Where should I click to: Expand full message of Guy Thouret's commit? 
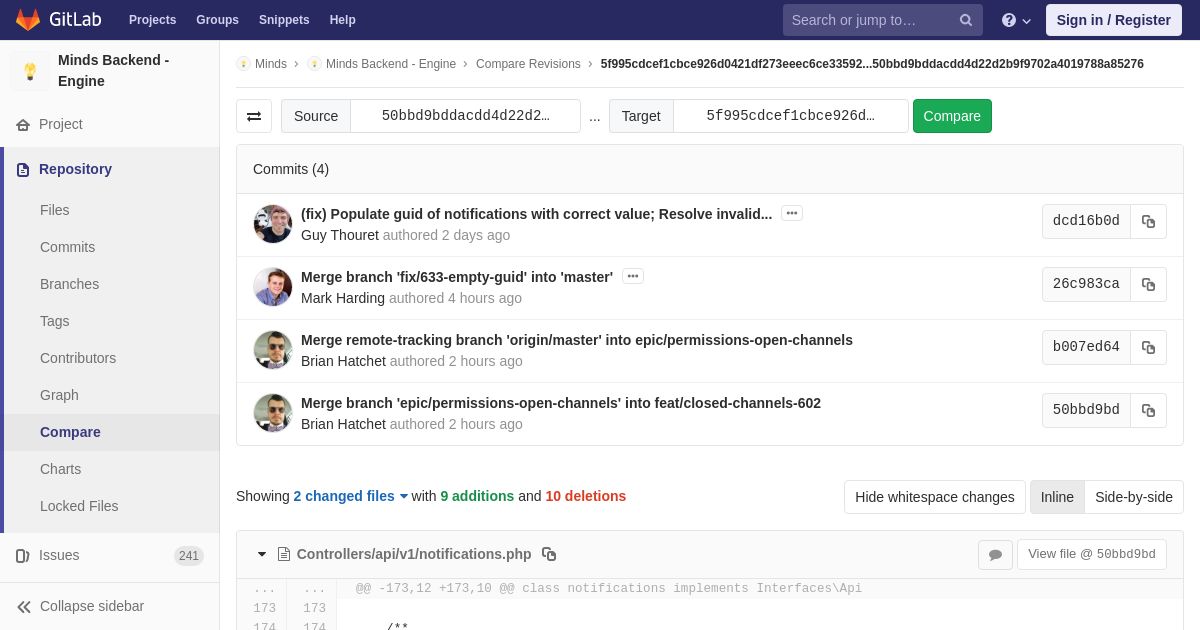click(792, 213)
